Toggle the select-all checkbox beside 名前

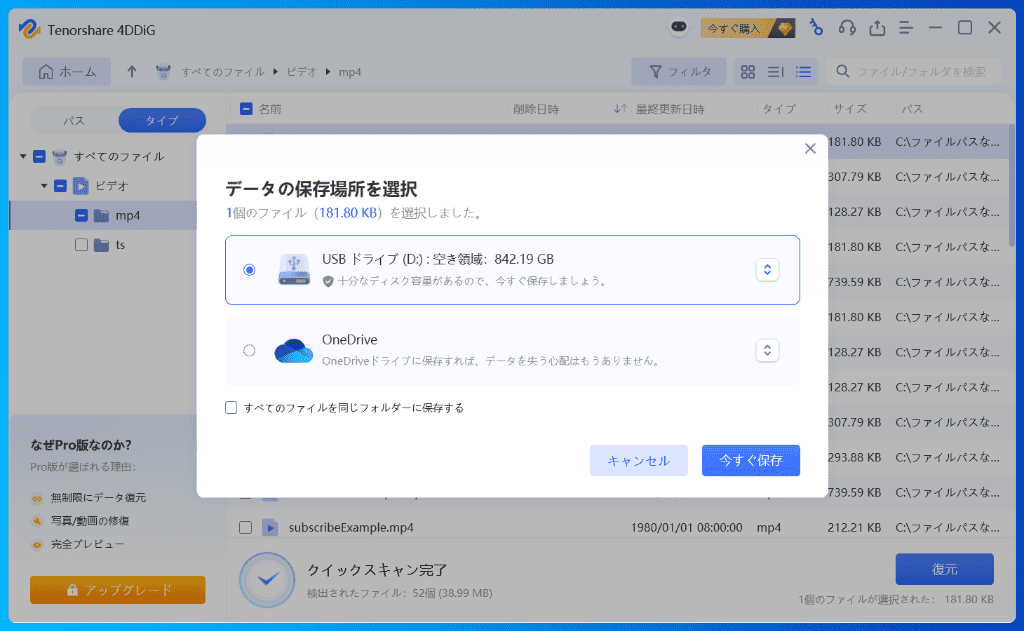point(246,108)
